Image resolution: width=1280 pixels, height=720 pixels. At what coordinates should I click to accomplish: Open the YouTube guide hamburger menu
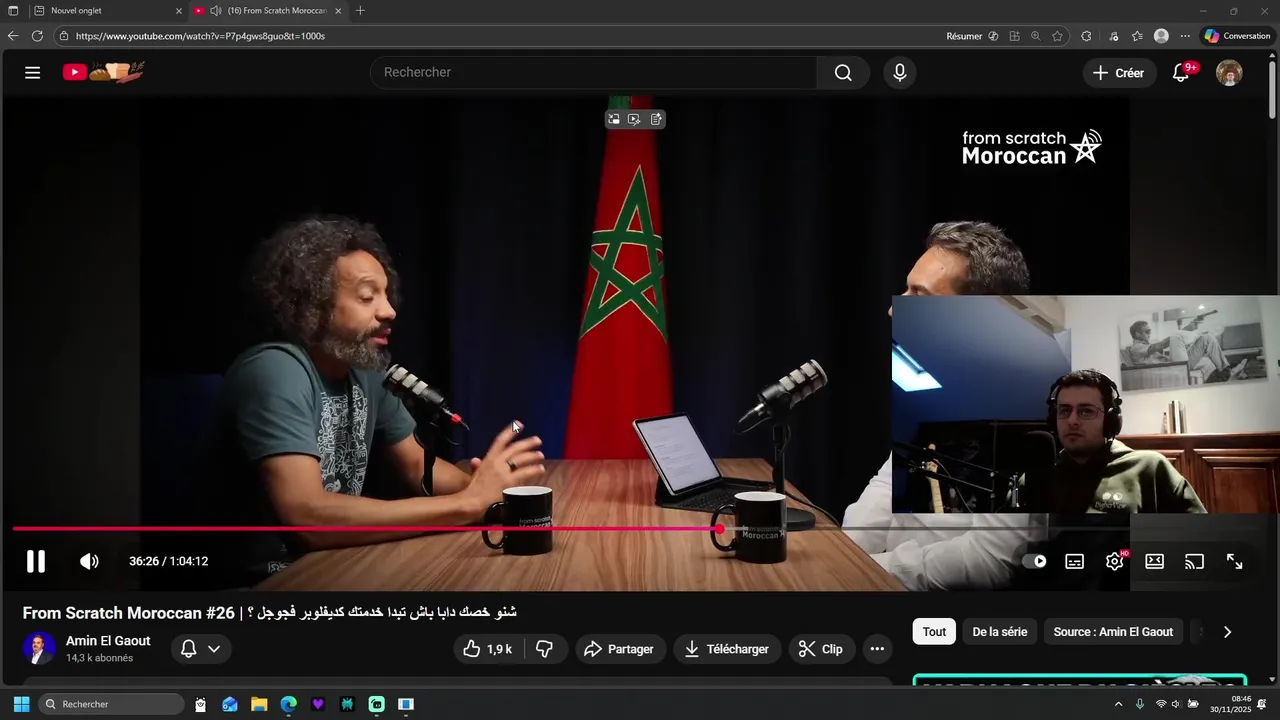33,72
